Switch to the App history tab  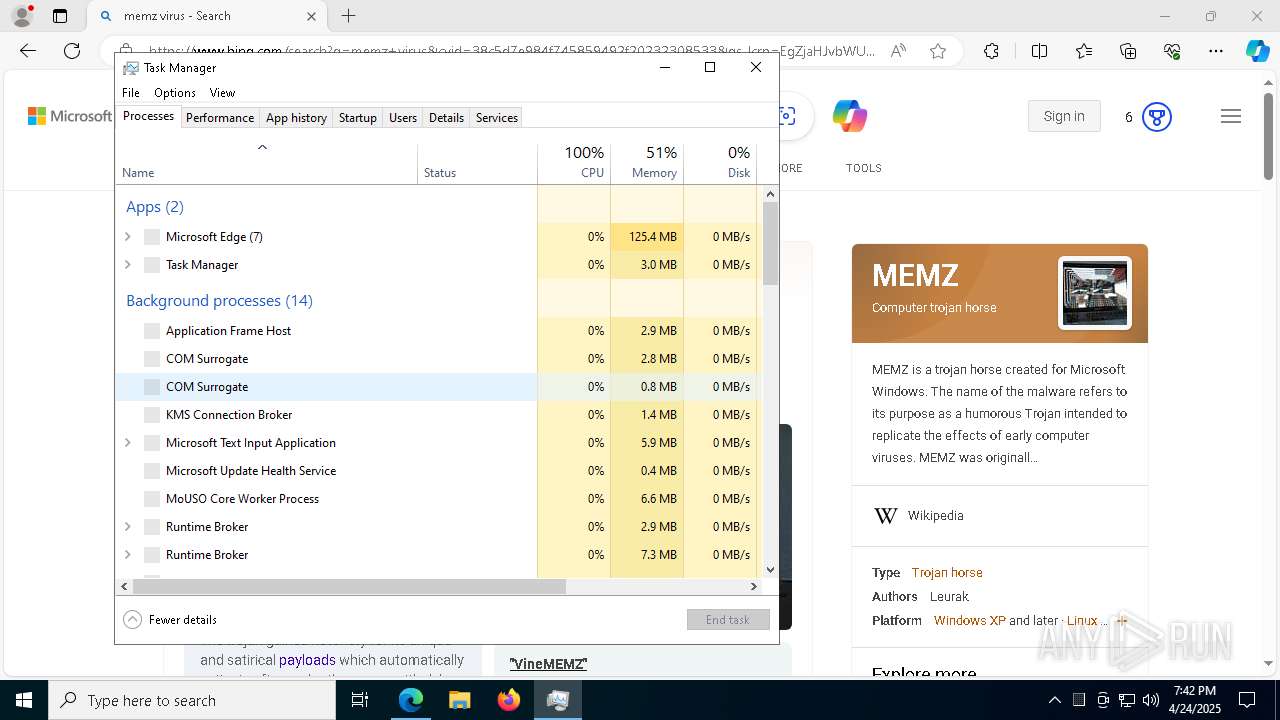296,118
